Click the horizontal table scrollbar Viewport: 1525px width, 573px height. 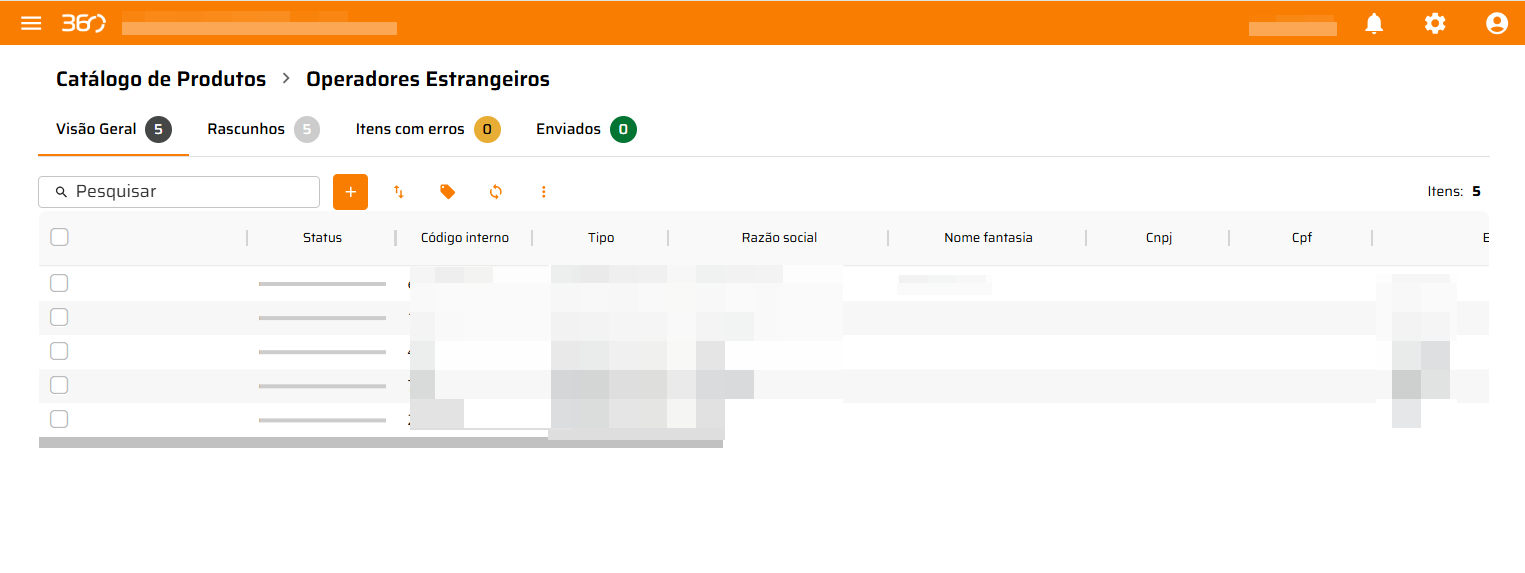380,443
